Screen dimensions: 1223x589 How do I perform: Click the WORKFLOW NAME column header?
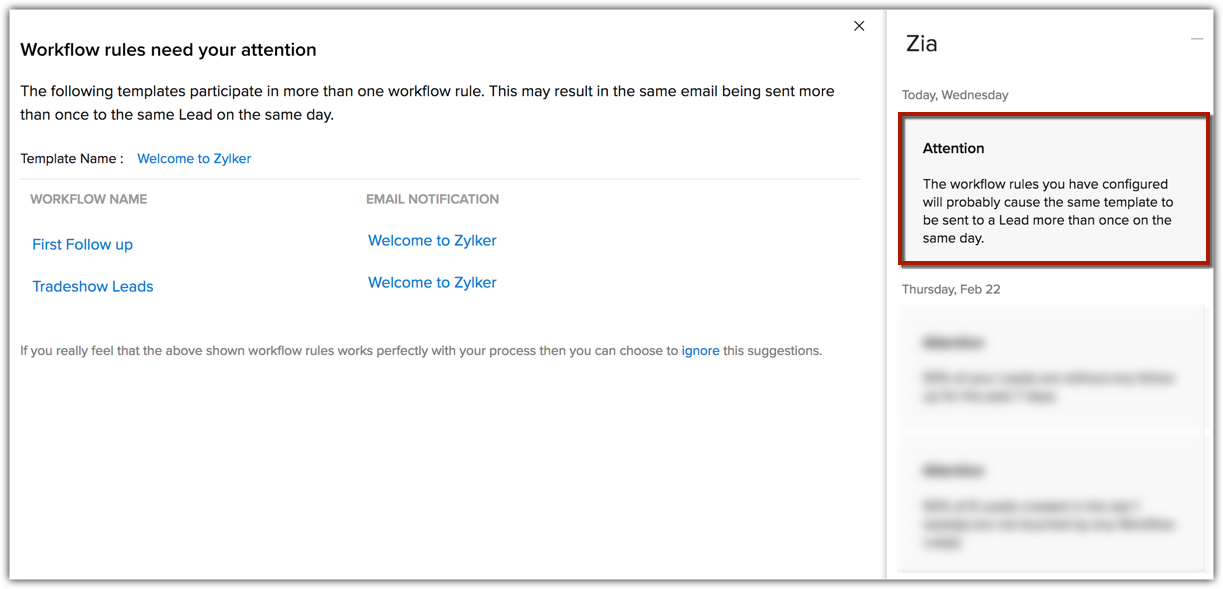point(88,199)
